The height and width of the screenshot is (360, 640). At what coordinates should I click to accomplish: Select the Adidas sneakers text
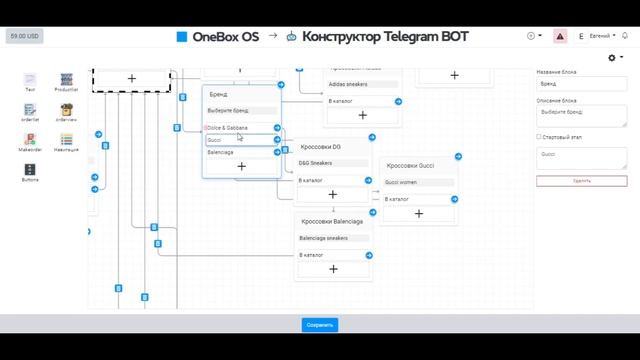(x=348, y=84)
